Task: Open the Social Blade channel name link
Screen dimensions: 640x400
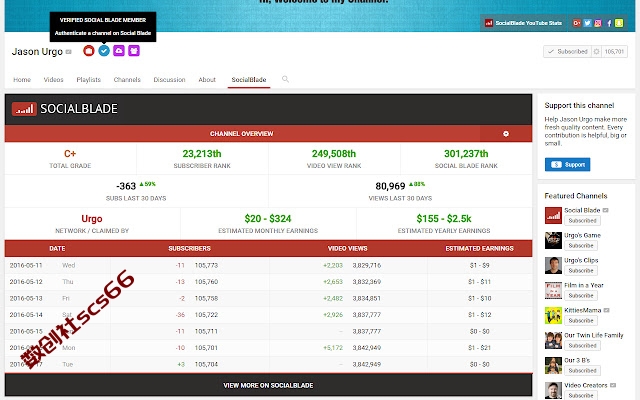Action: coord(582,210)
